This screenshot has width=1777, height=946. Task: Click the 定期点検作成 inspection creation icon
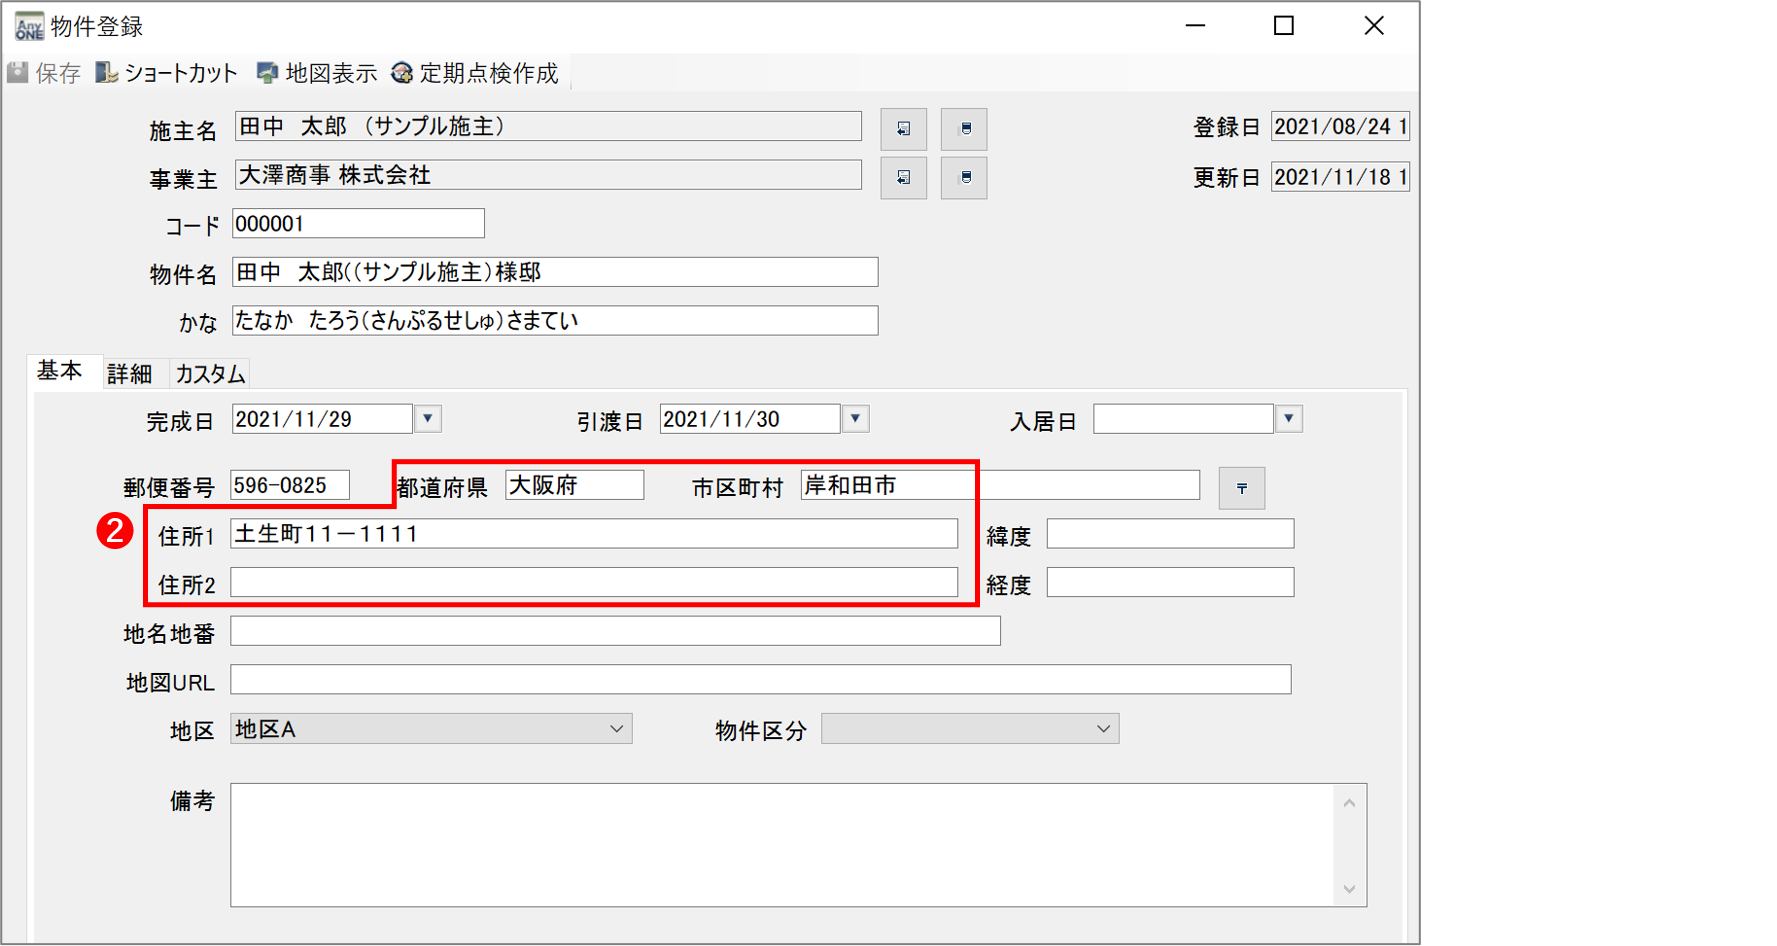click(x=402, y=73)
